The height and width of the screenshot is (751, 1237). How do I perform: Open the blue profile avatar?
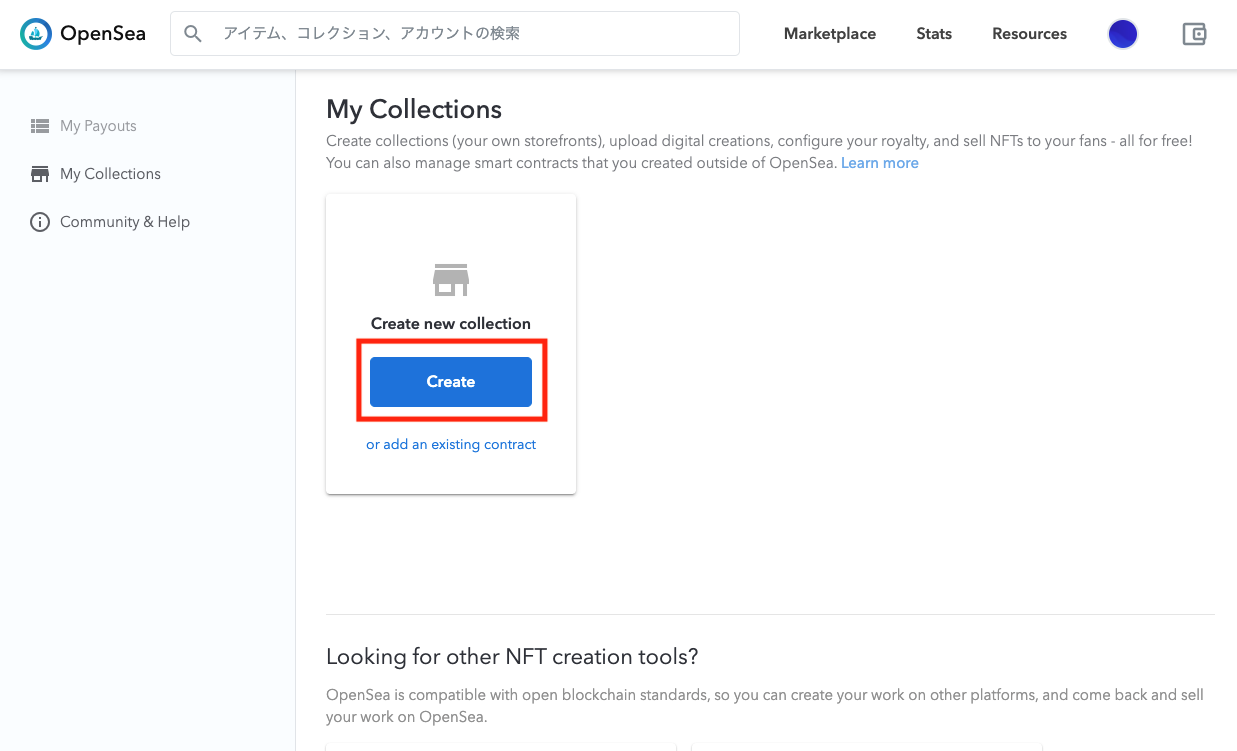click(1123, 34)
